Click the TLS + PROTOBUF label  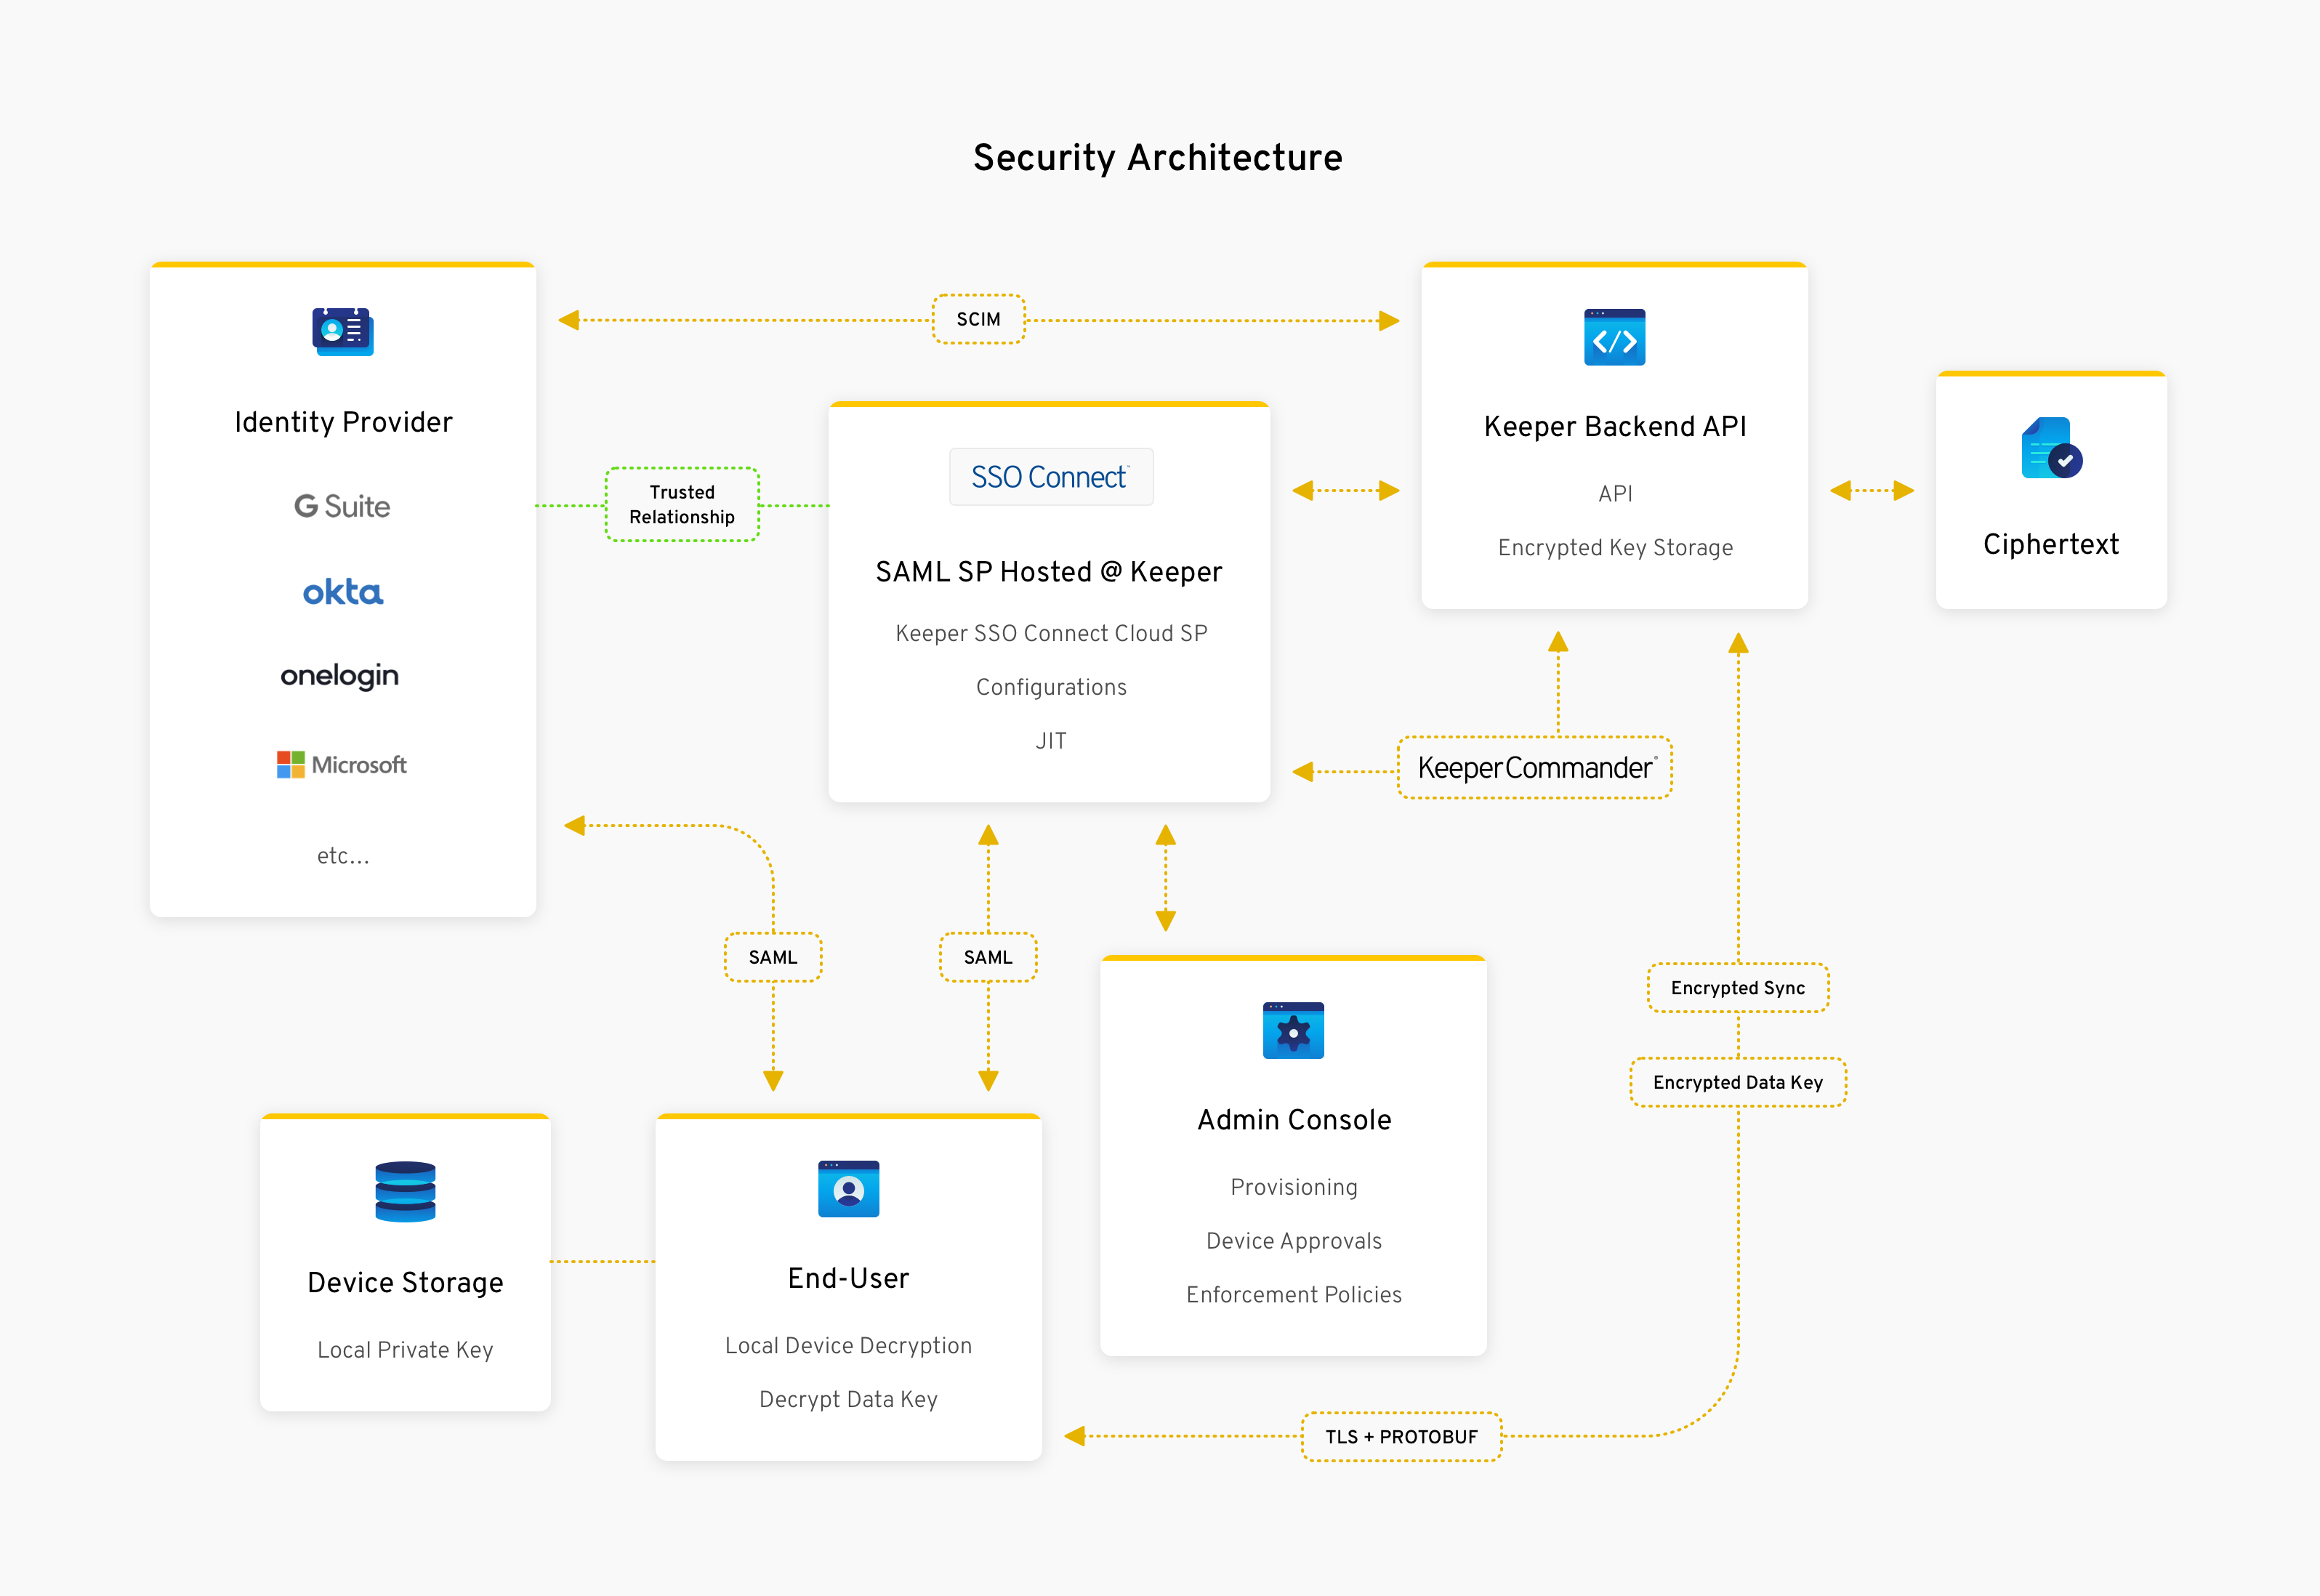coord(1401,1437)
